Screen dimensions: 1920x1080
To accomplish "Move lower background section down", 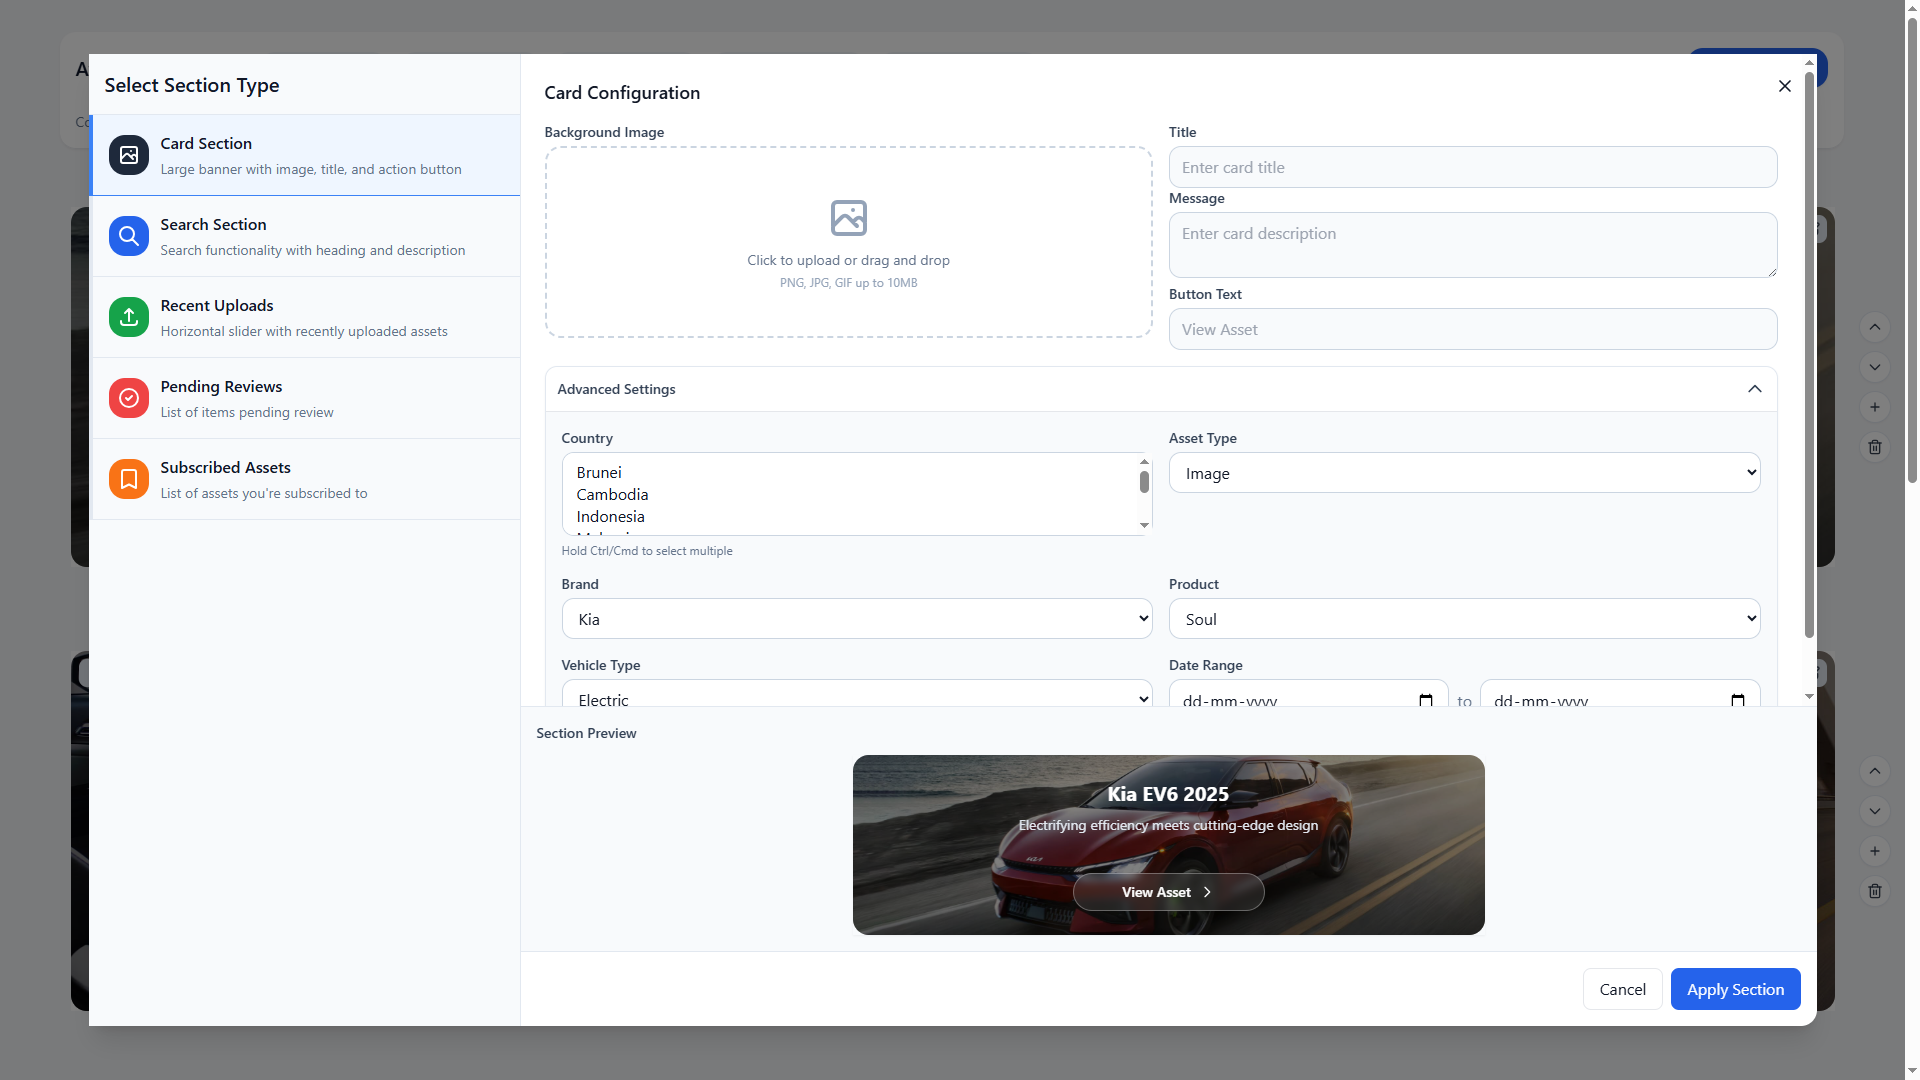I will (x=1875, y=811).
